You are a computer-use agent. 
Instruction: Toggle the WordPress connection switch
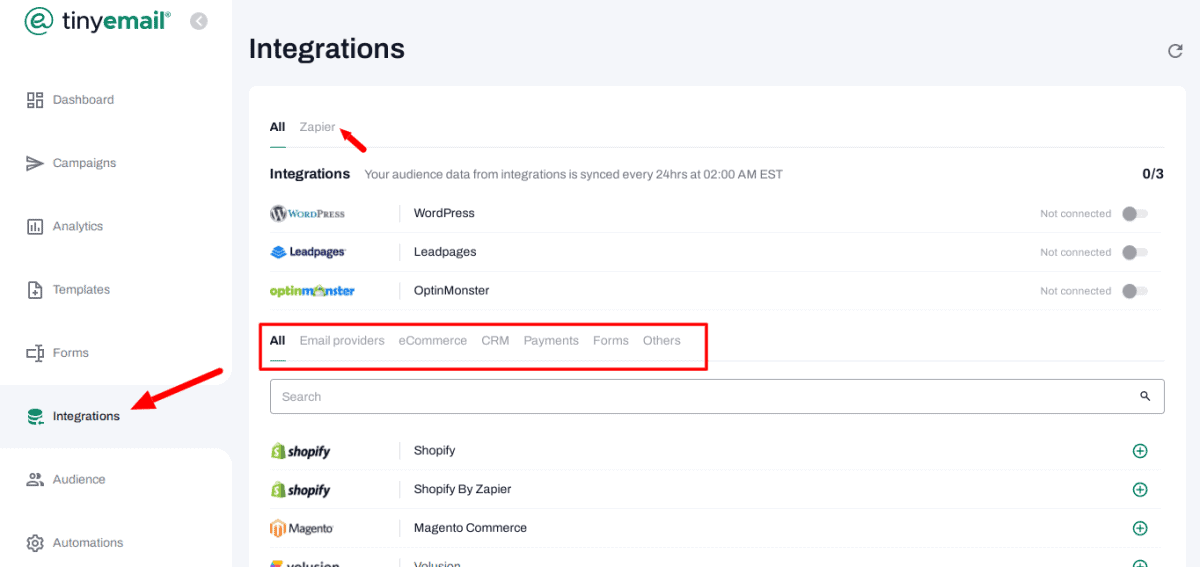[x=1134, y=214]
